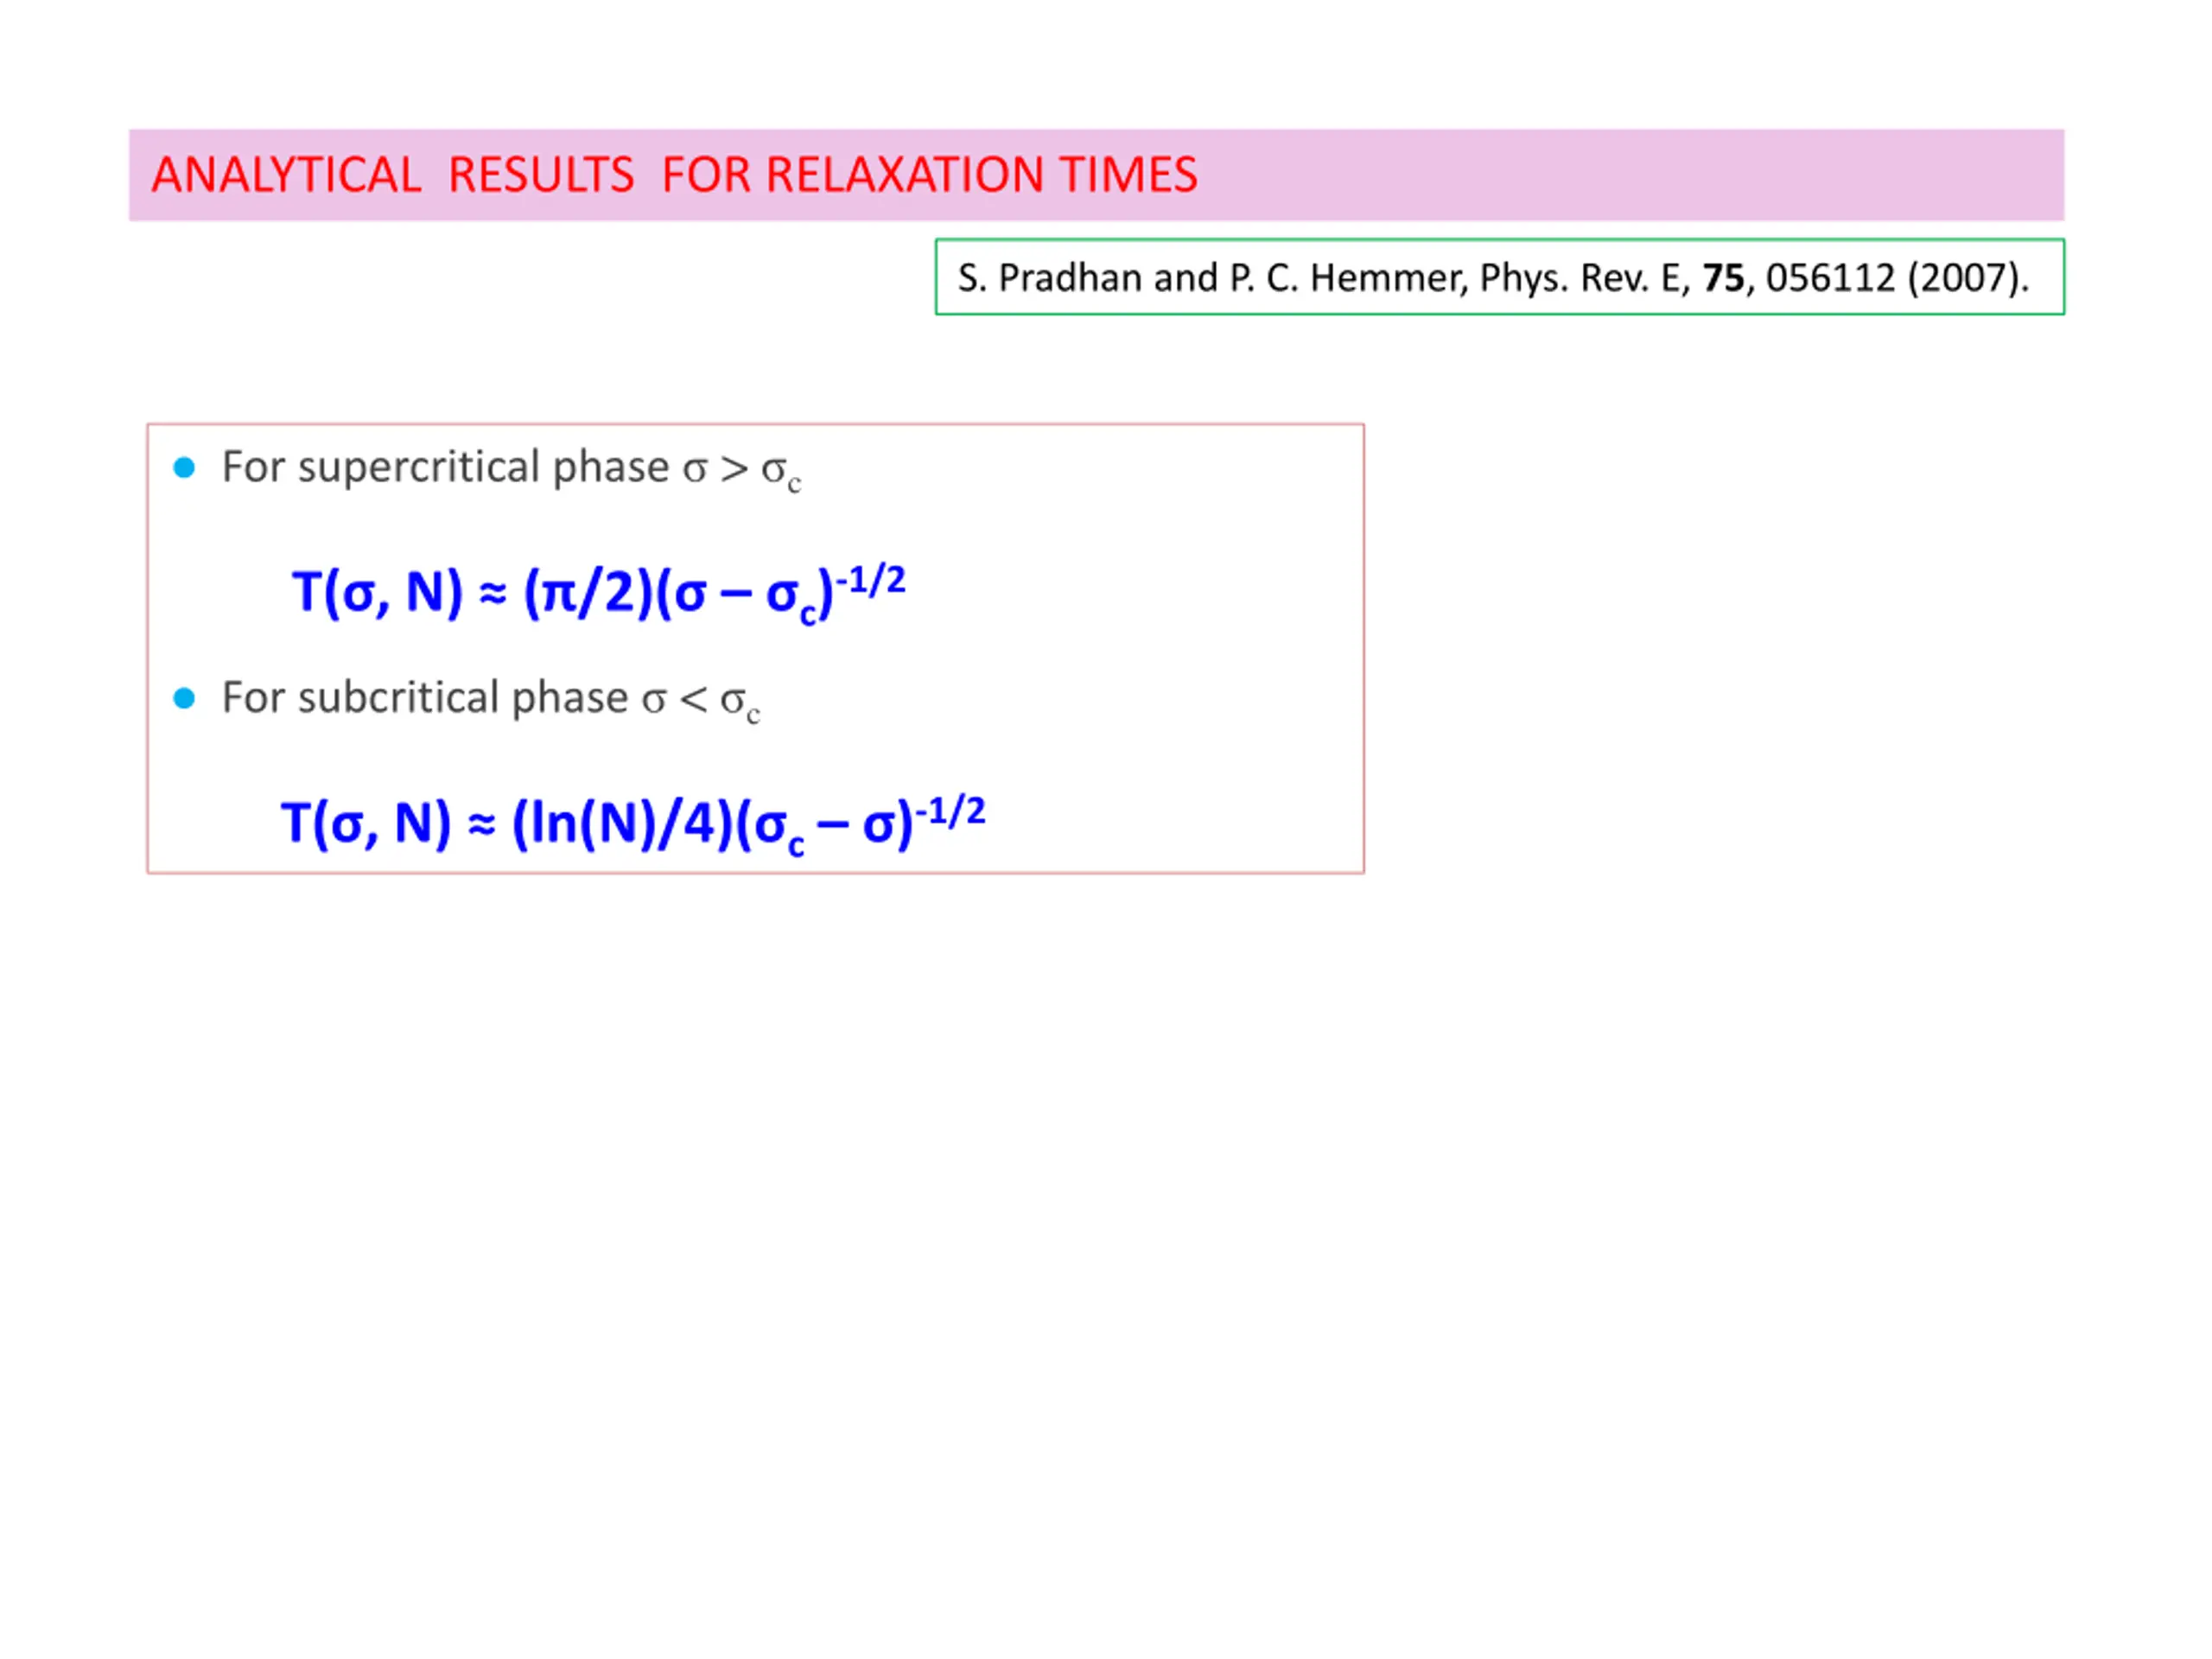
Task: Click the title 'ANALYTICAL RESULTS FOR RELAXATION TIMES'
Action: tap(675, 175)
